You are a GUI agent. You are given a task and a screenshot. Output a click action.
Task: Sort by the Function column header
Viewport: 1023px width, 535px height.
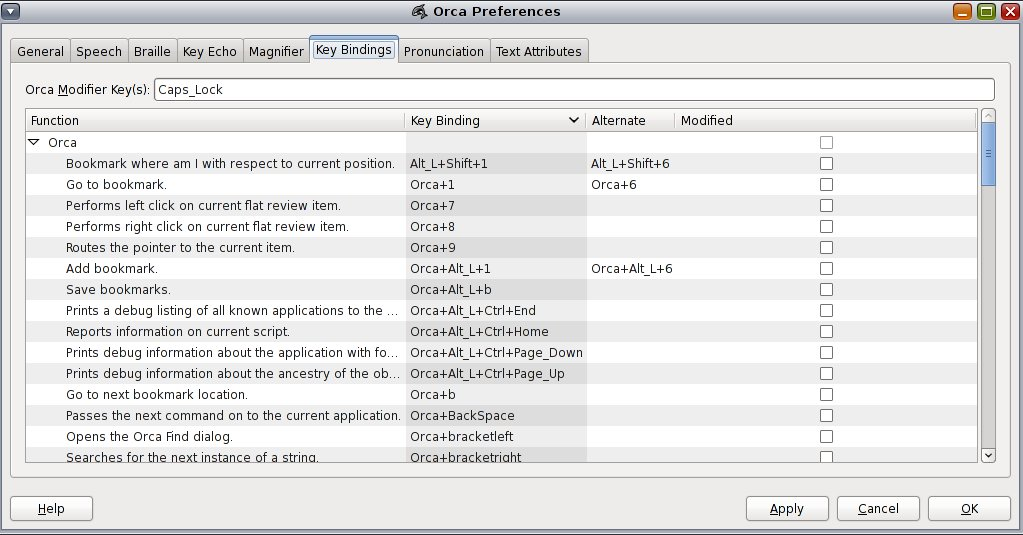coord(215,121)
